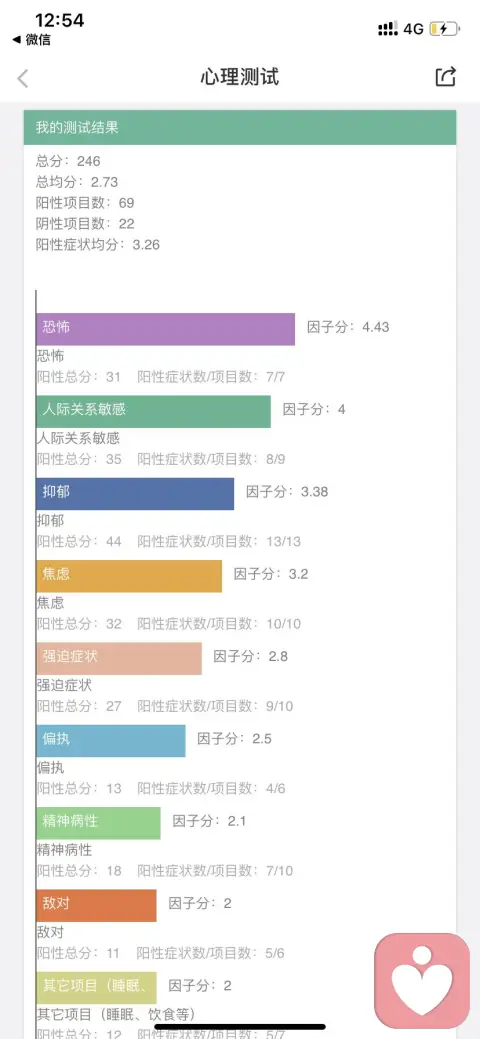480x1039 pixels.
Task: Select the green 人际关系敏感 bar
Action: (154, 411)
